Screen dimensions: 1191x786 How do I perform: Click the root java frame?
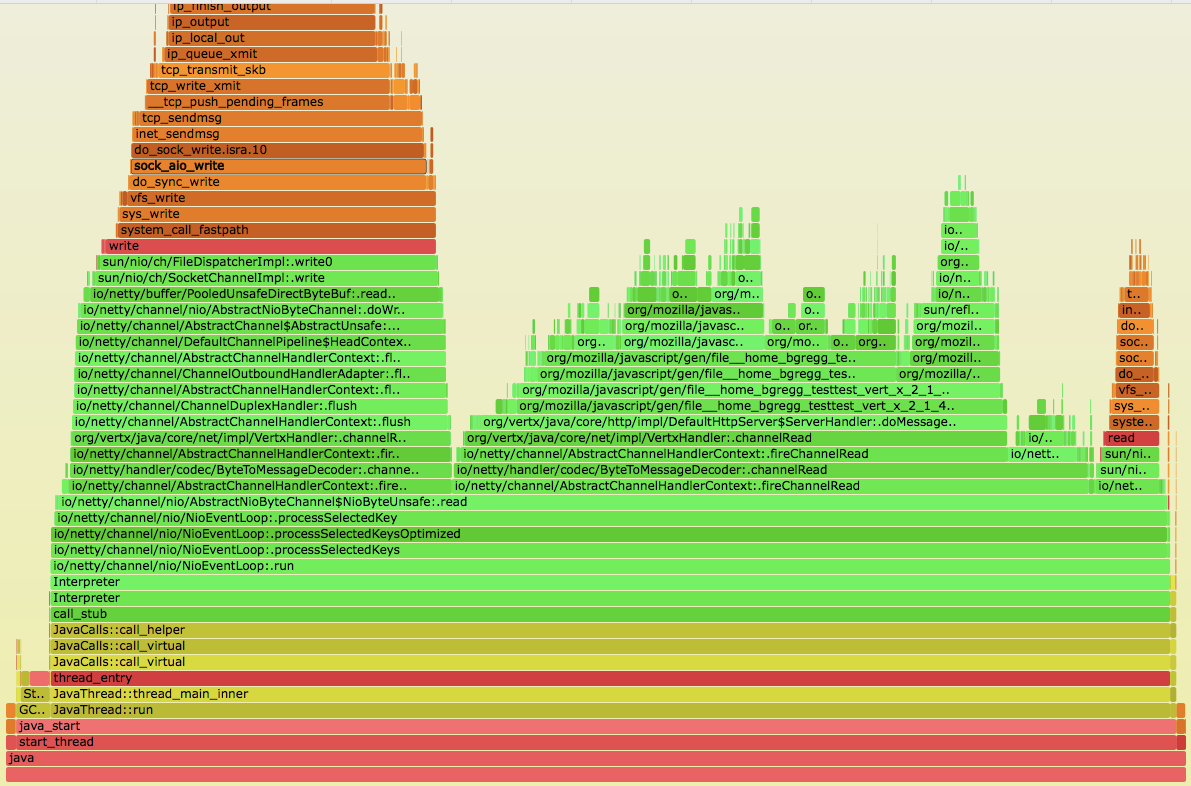(595, 757)
